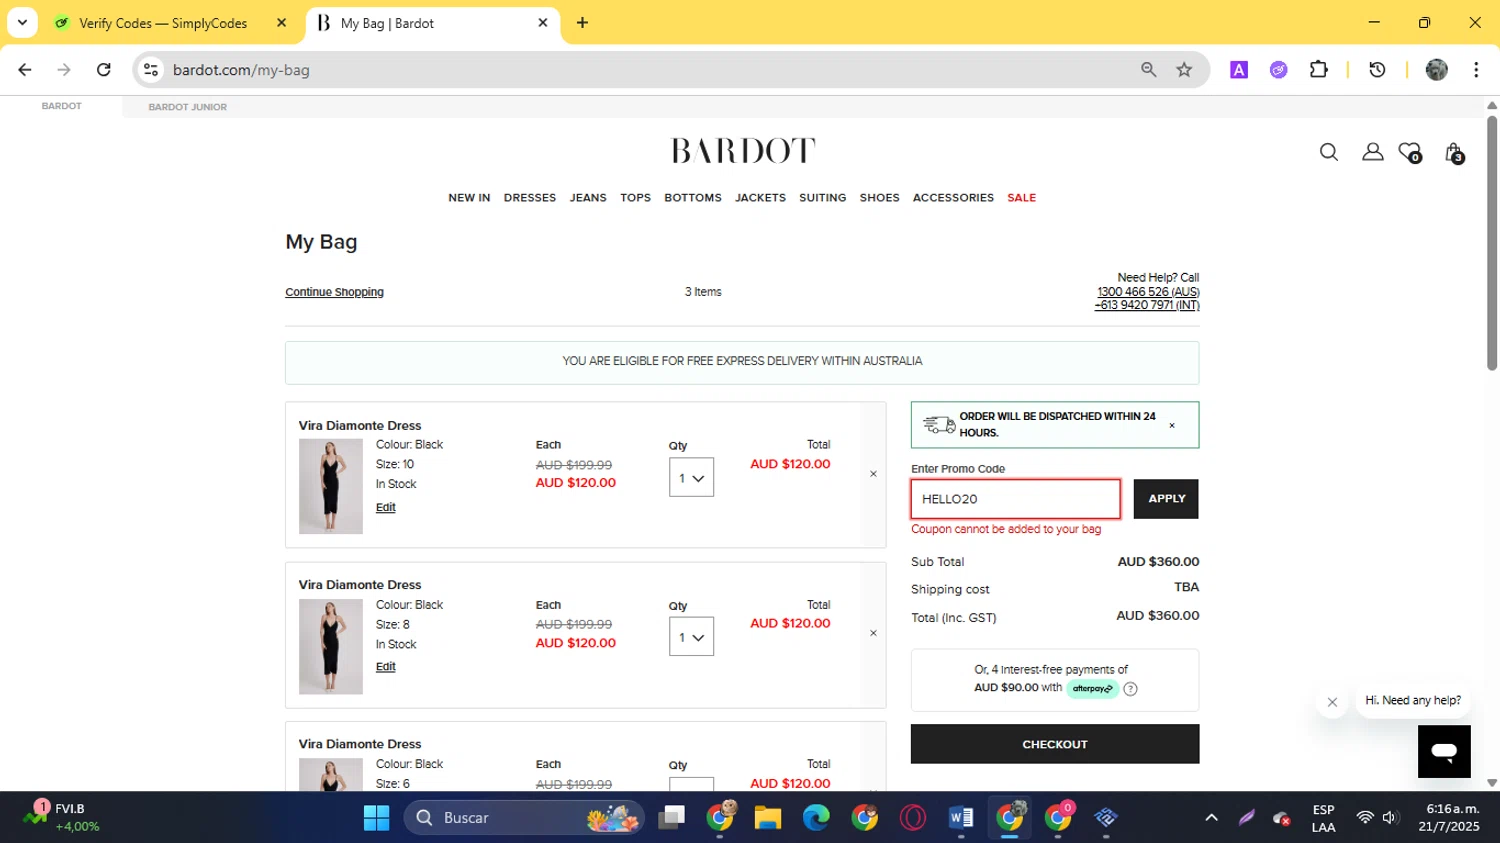Open quantity dropdown for the Size 8 dress

coord(691,637)
